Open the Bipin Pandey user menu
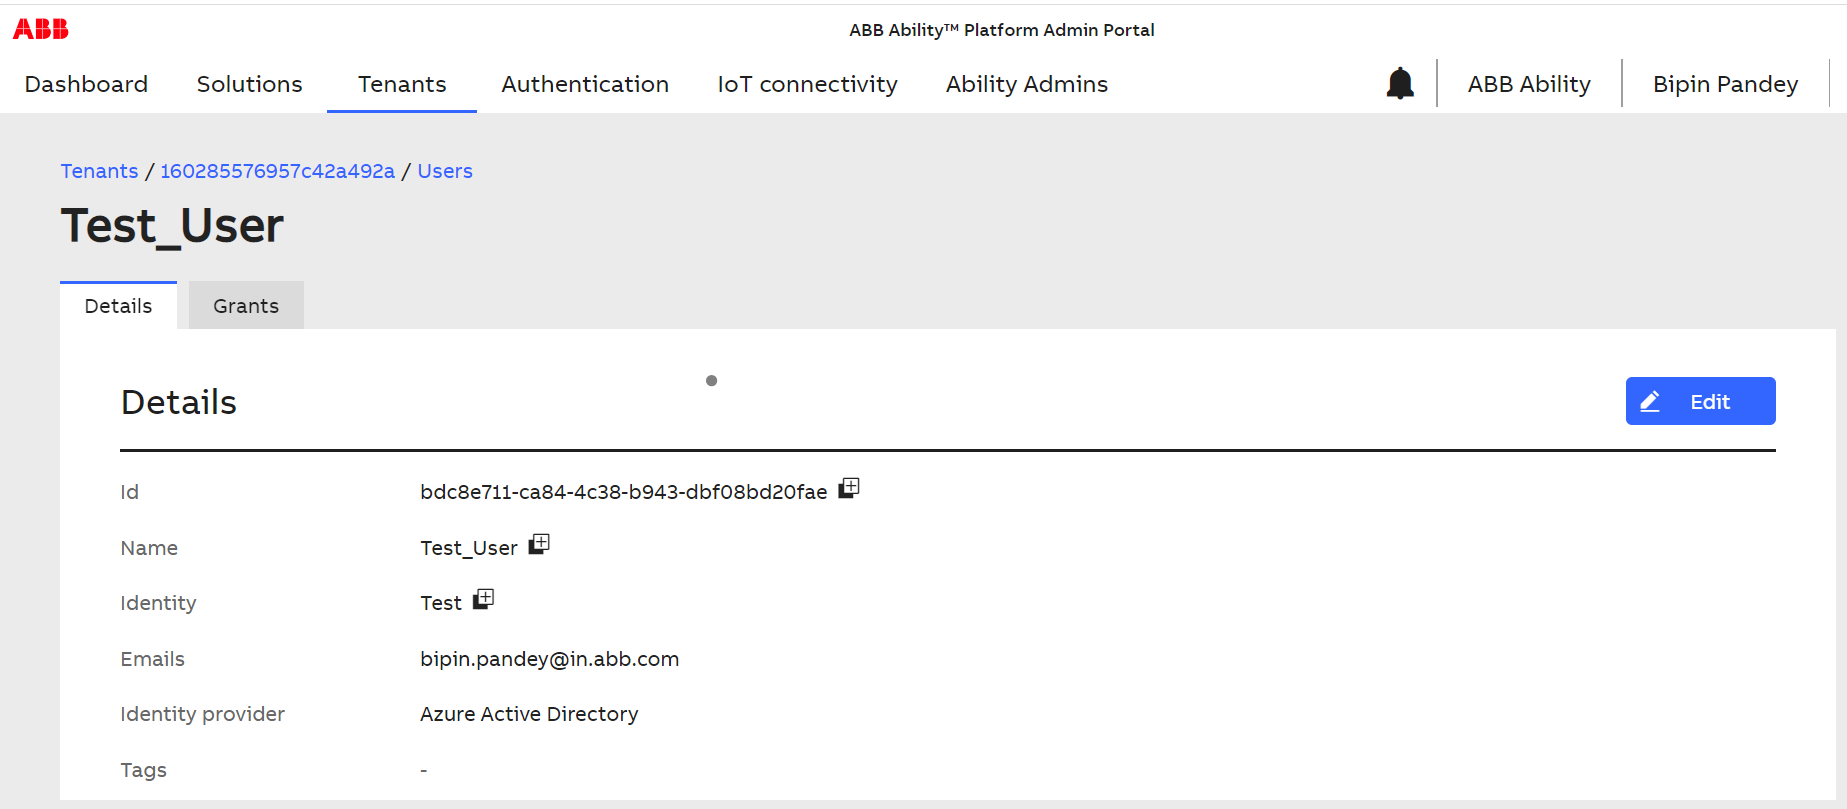 point(1725,84)
